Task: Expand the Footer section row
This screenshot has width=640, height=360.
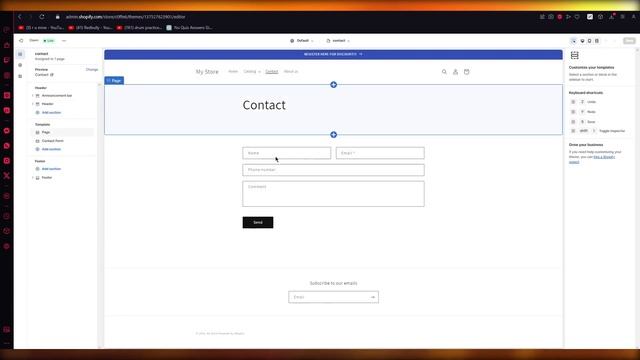Action: tap(33, 178)
